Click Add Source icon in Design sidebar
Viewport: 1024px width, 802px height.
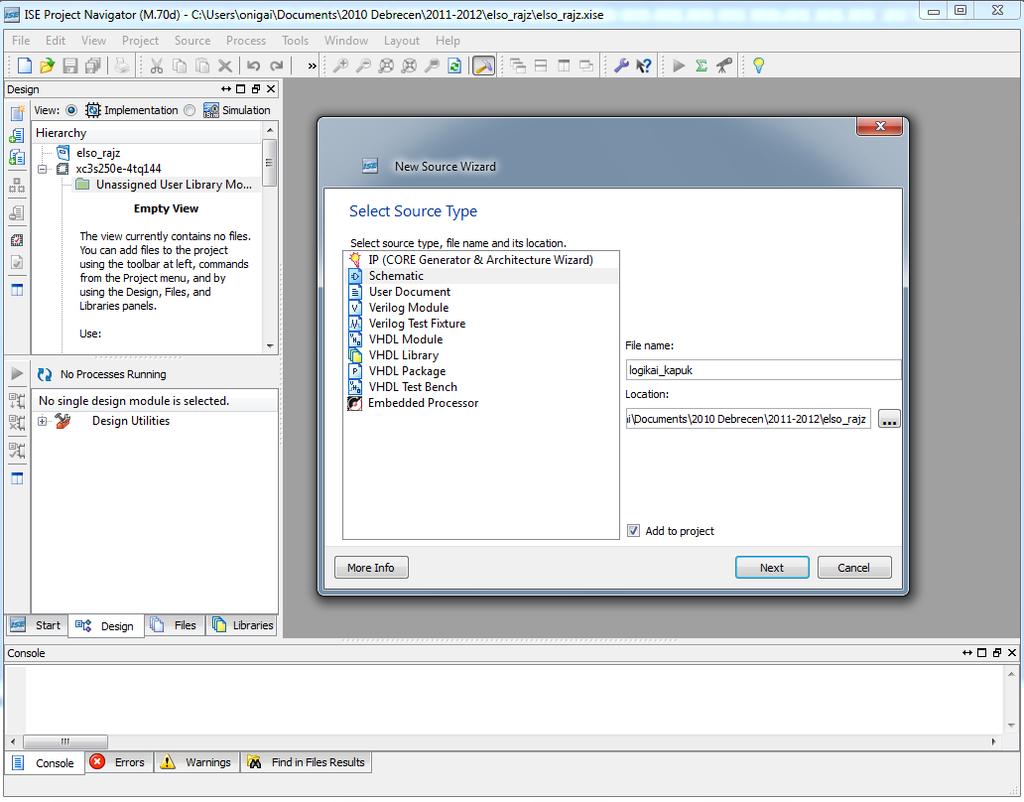tap(17, 136)
